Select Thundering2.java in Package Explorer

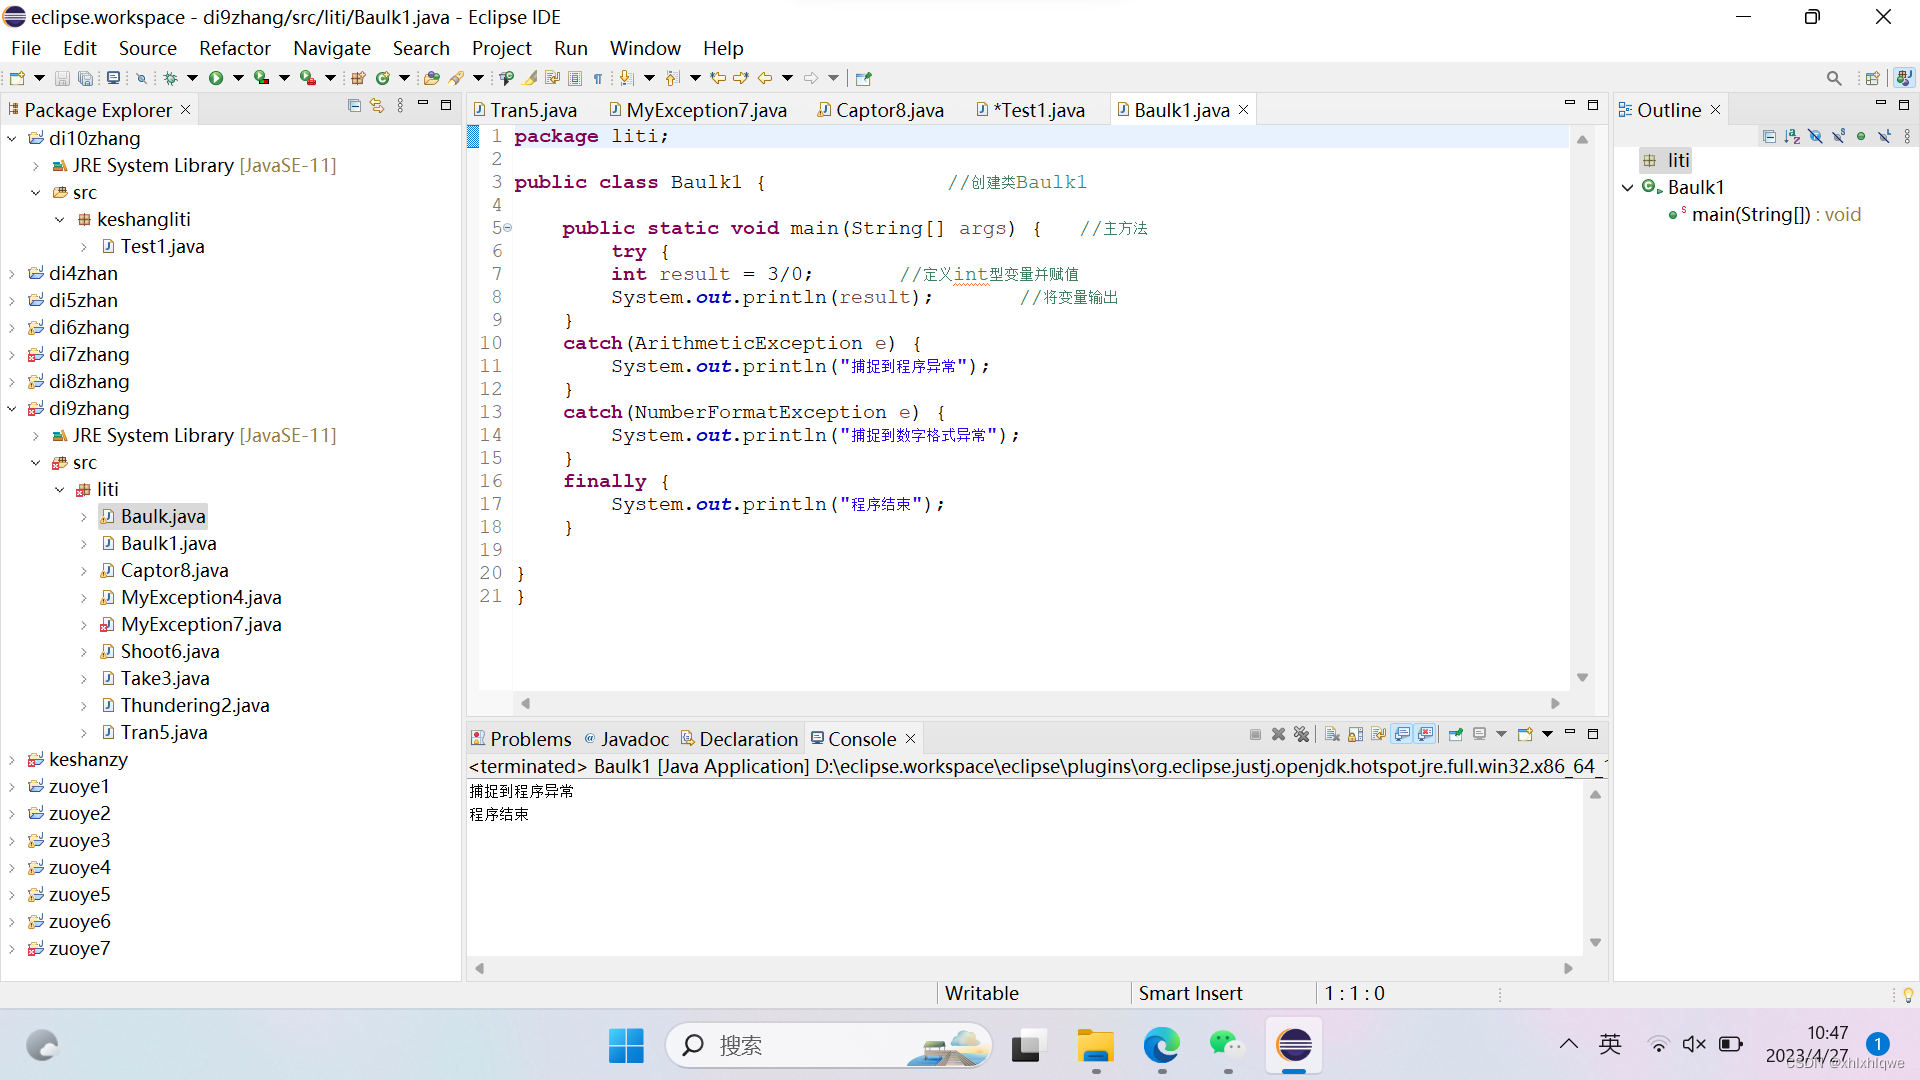(x=195, y=705)
